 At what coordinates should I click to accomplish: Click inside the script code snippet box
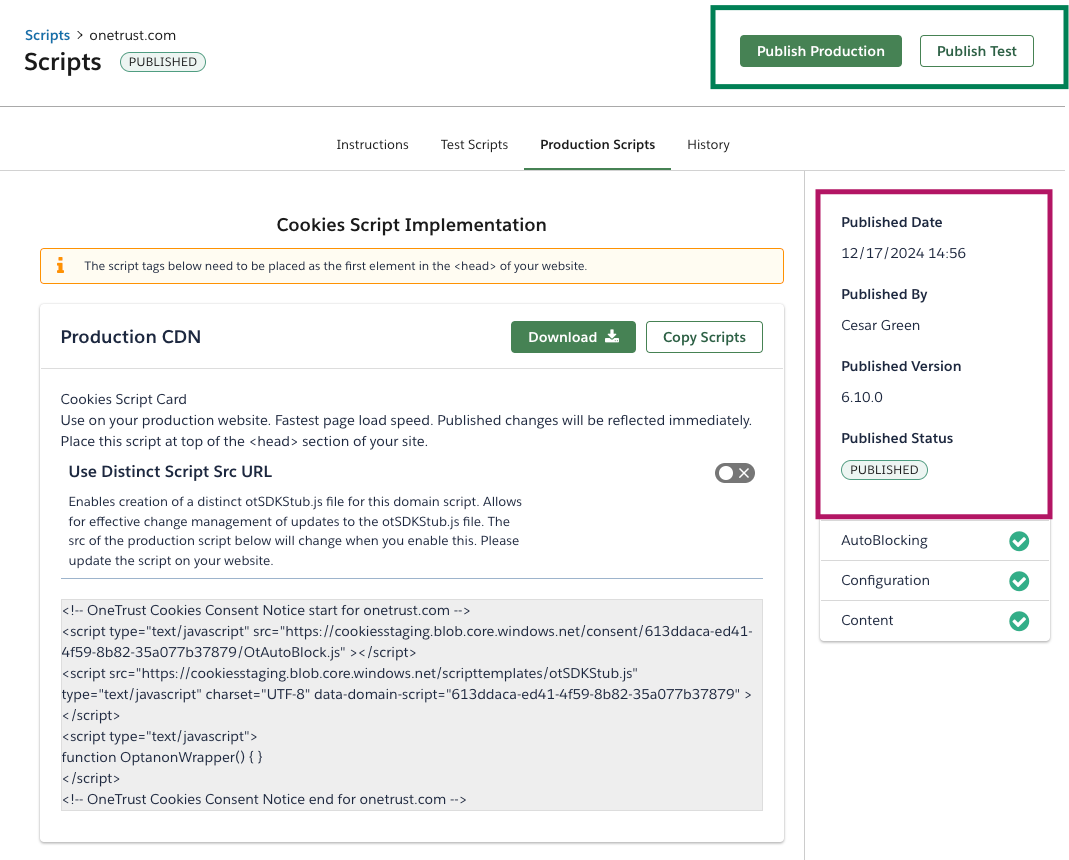tap(411, 705)
